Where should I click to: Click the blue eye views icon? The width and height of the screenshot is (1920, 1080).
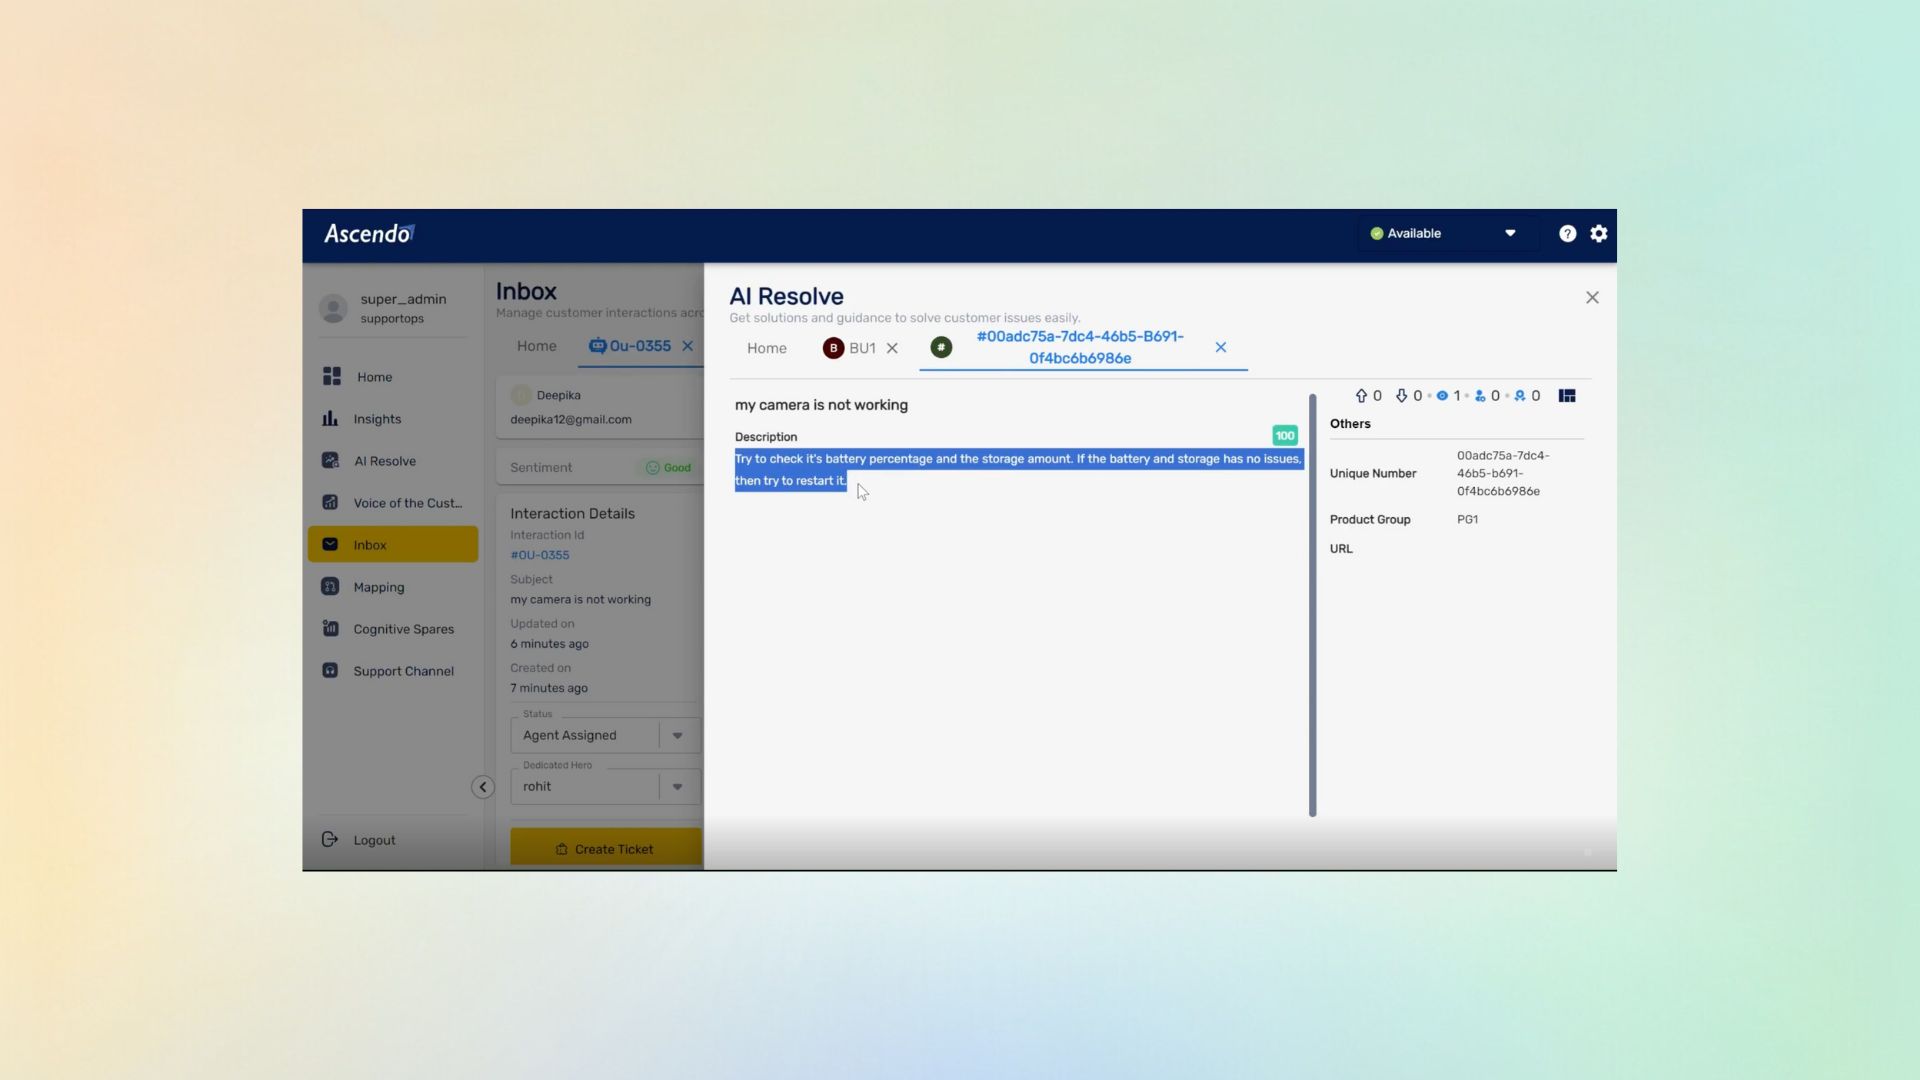1442,396
